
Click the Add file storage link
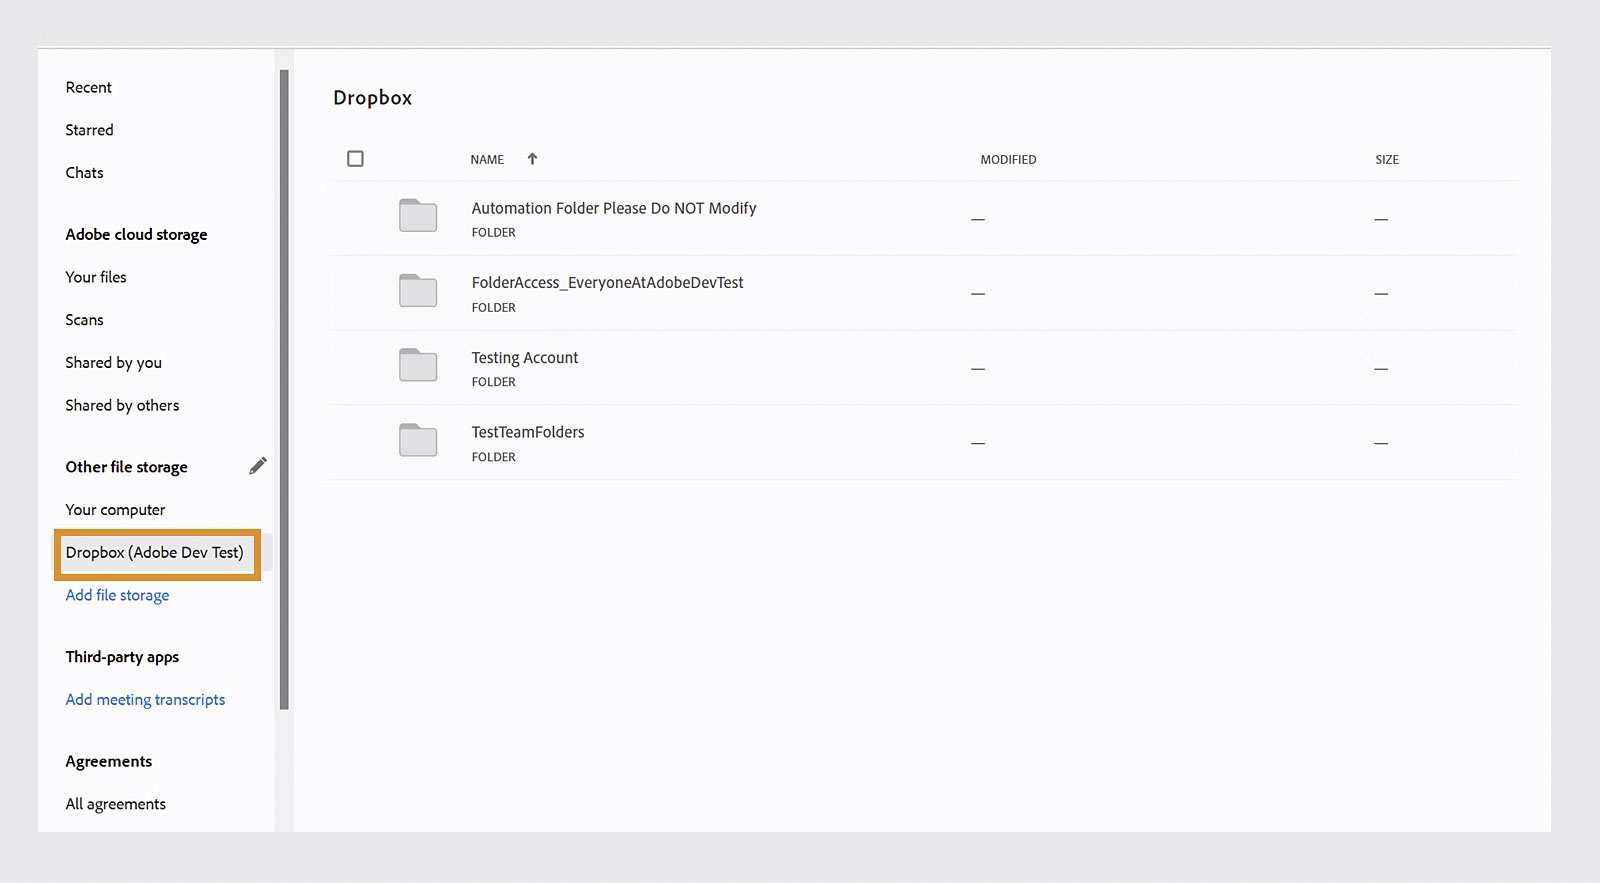click(x=118, y=595)
